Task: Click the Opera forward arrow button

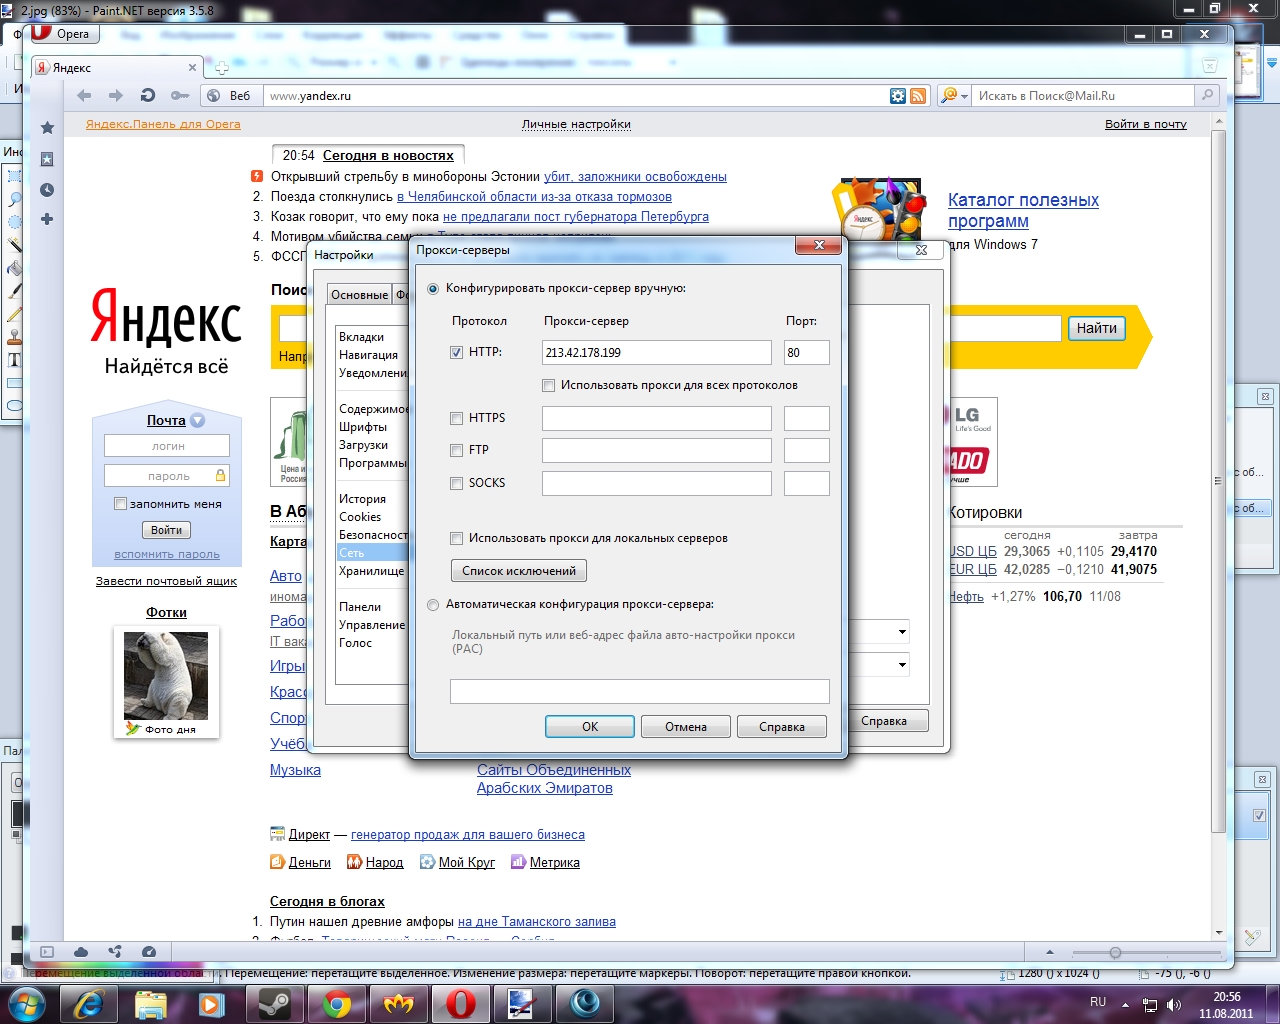Action: 116,96
